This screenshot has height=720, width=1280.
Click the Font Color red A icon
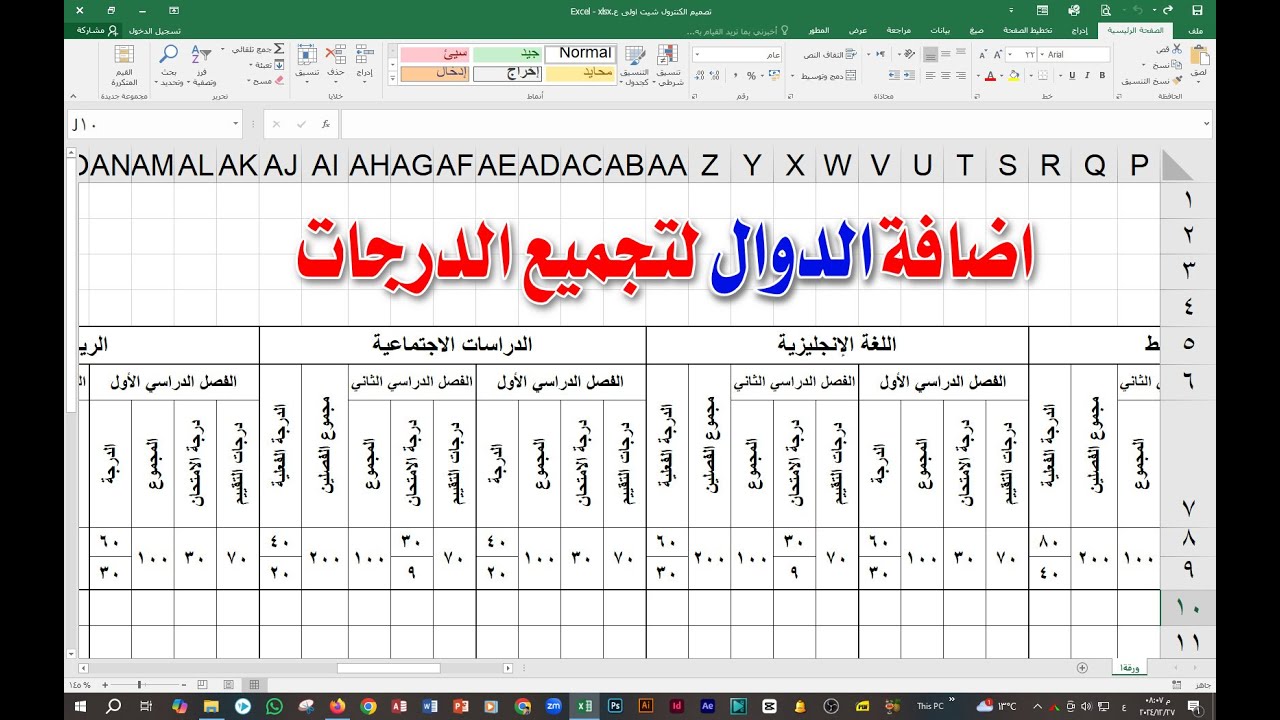pos(990,76)
